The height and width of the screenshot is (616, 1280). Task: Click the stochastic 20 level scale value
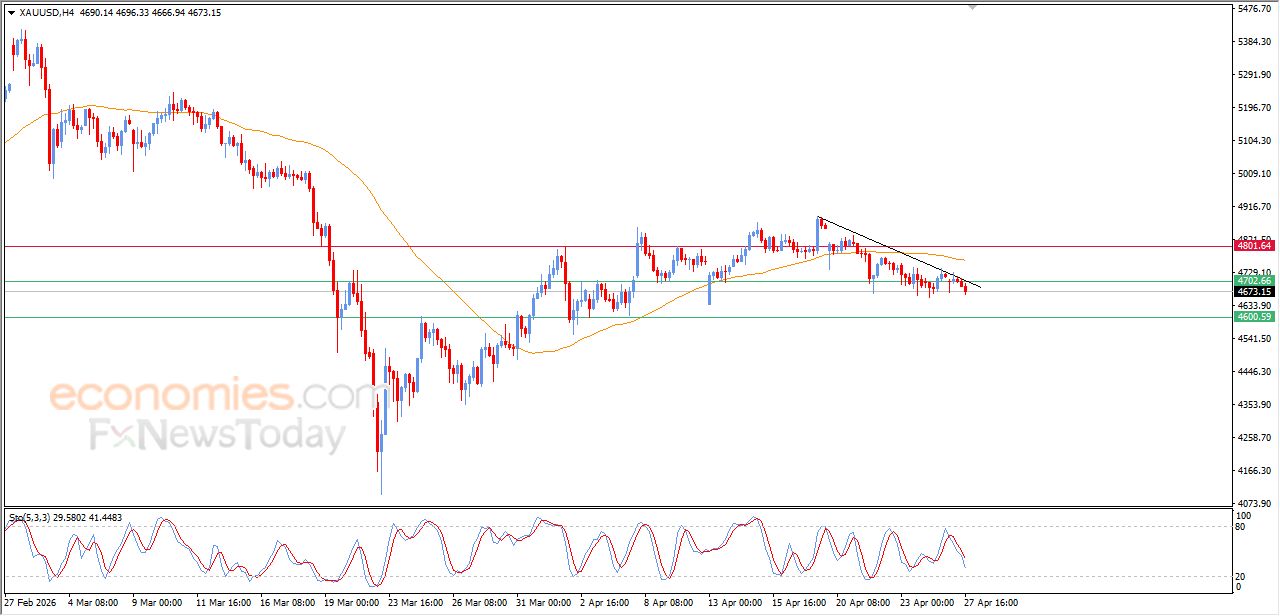click(1242, 576)
